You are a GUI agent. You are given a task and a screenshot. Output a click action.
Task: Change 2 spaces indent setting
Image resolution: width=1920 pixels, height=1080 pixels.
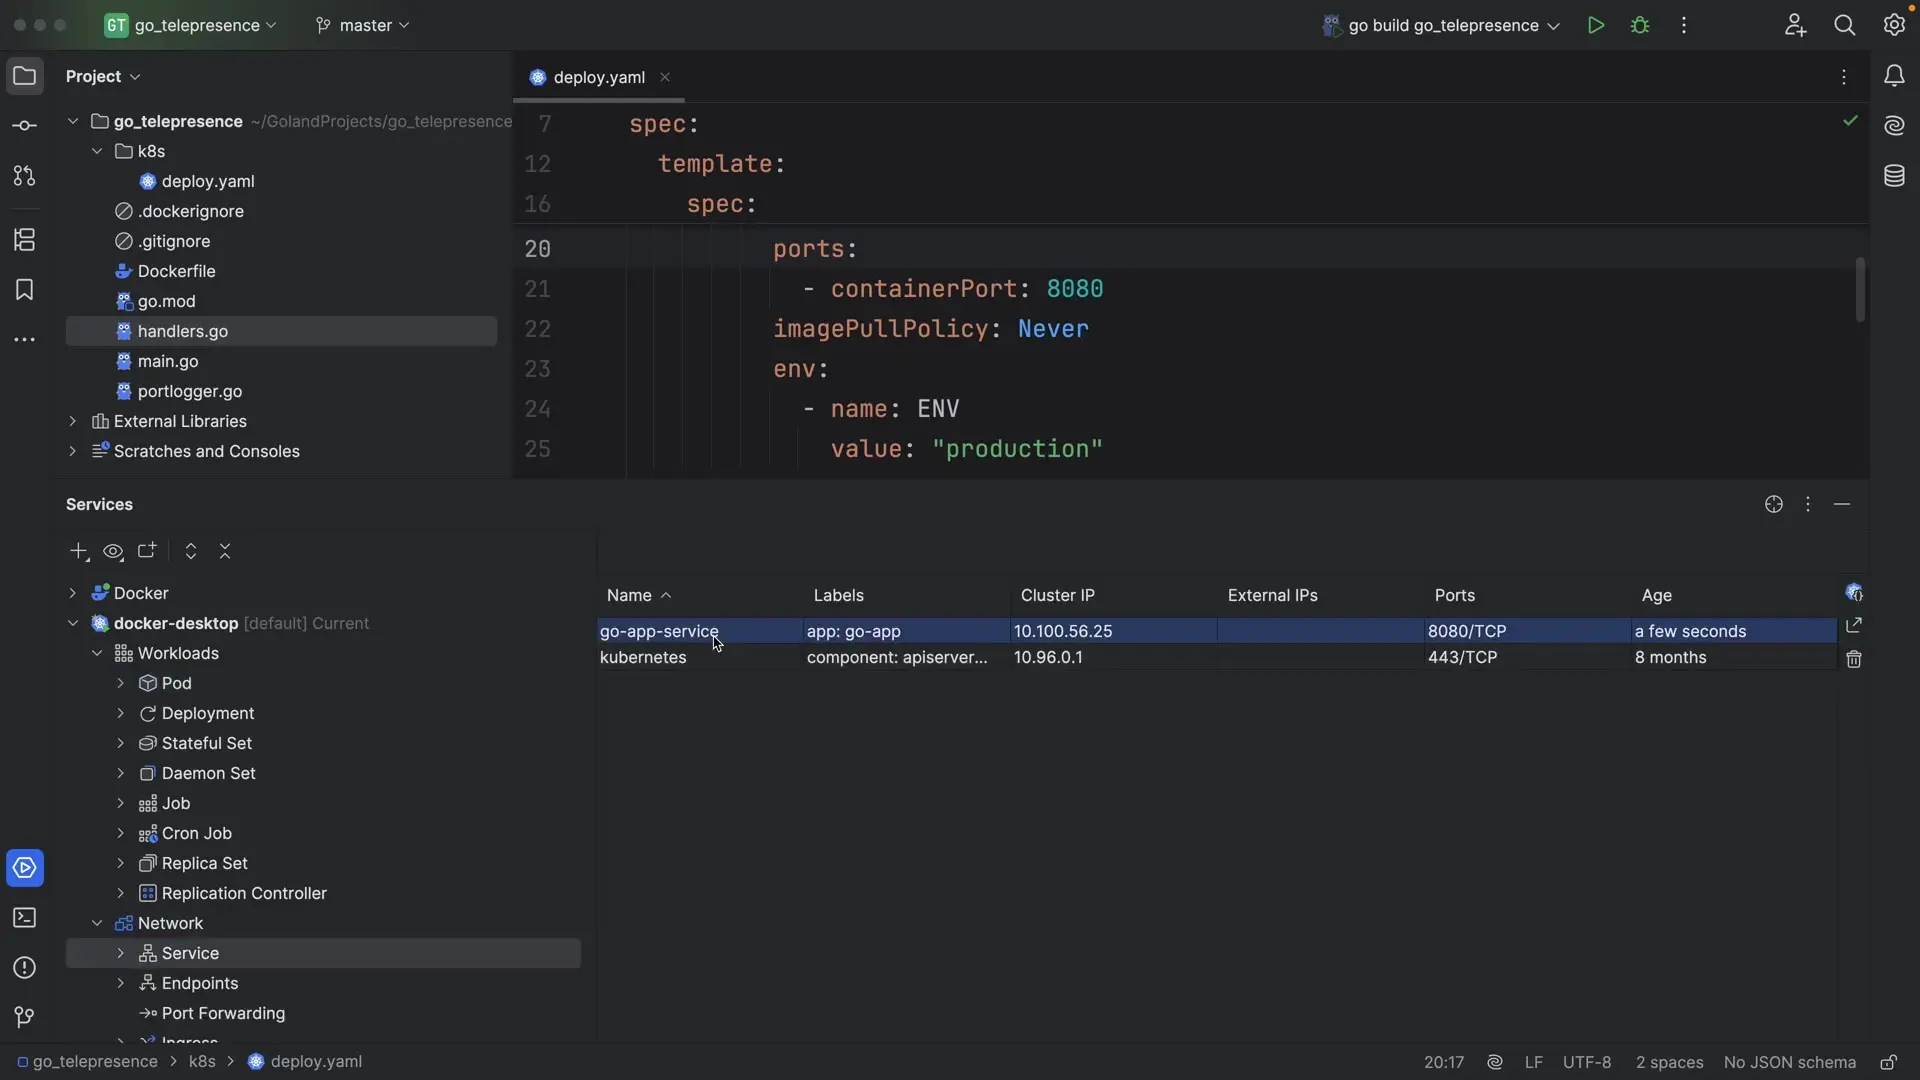click(1669, 1062)
